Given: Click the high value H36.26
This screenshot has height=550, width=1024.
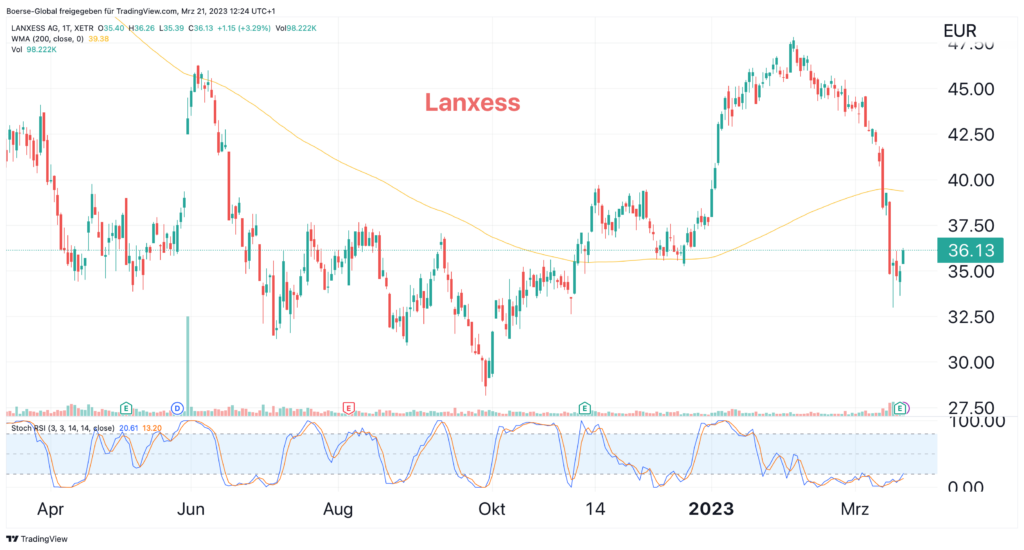Looking at the screenshot, I should coord(142,28).
